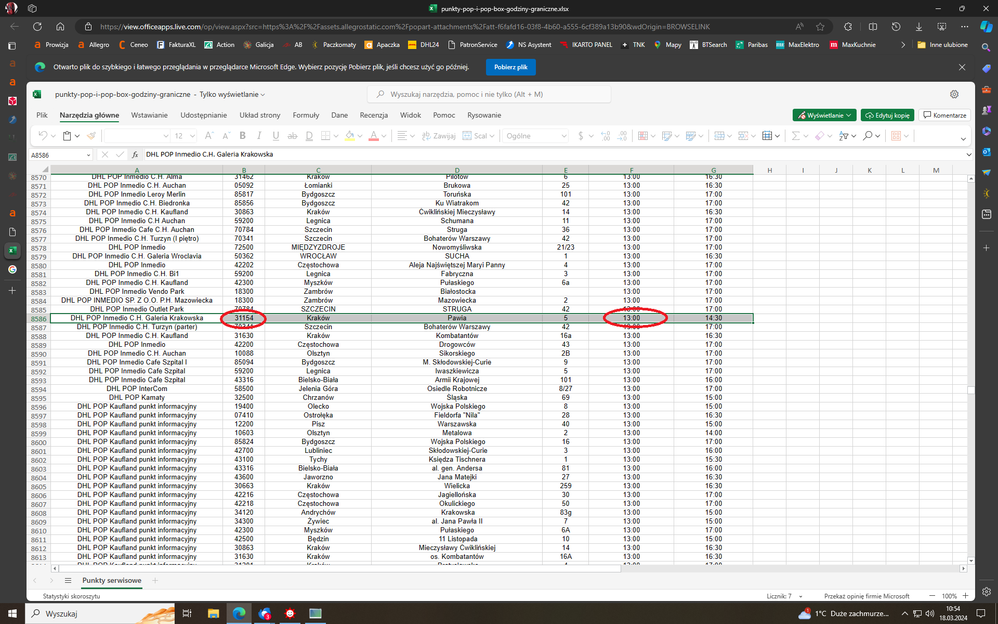Click the font color icon
Screen dimensions: 998x624
(x=373, y=136)
